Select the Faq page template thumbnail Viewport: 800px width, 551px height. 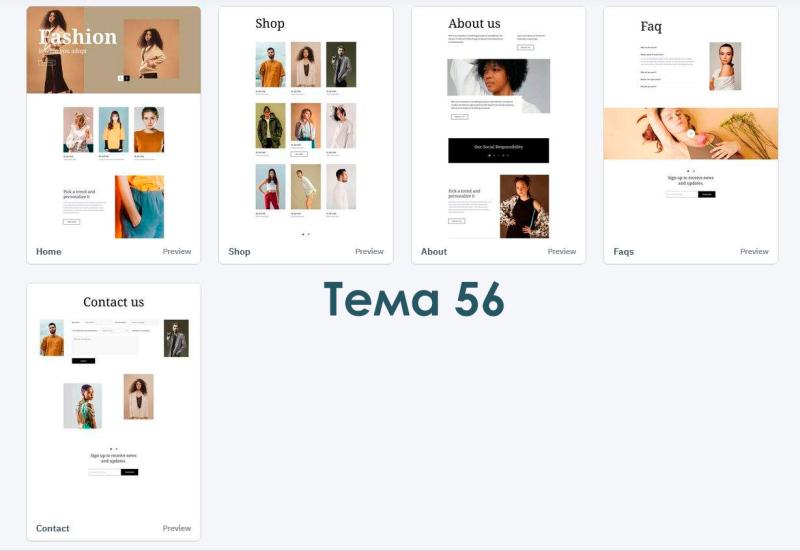coord(691,122)
